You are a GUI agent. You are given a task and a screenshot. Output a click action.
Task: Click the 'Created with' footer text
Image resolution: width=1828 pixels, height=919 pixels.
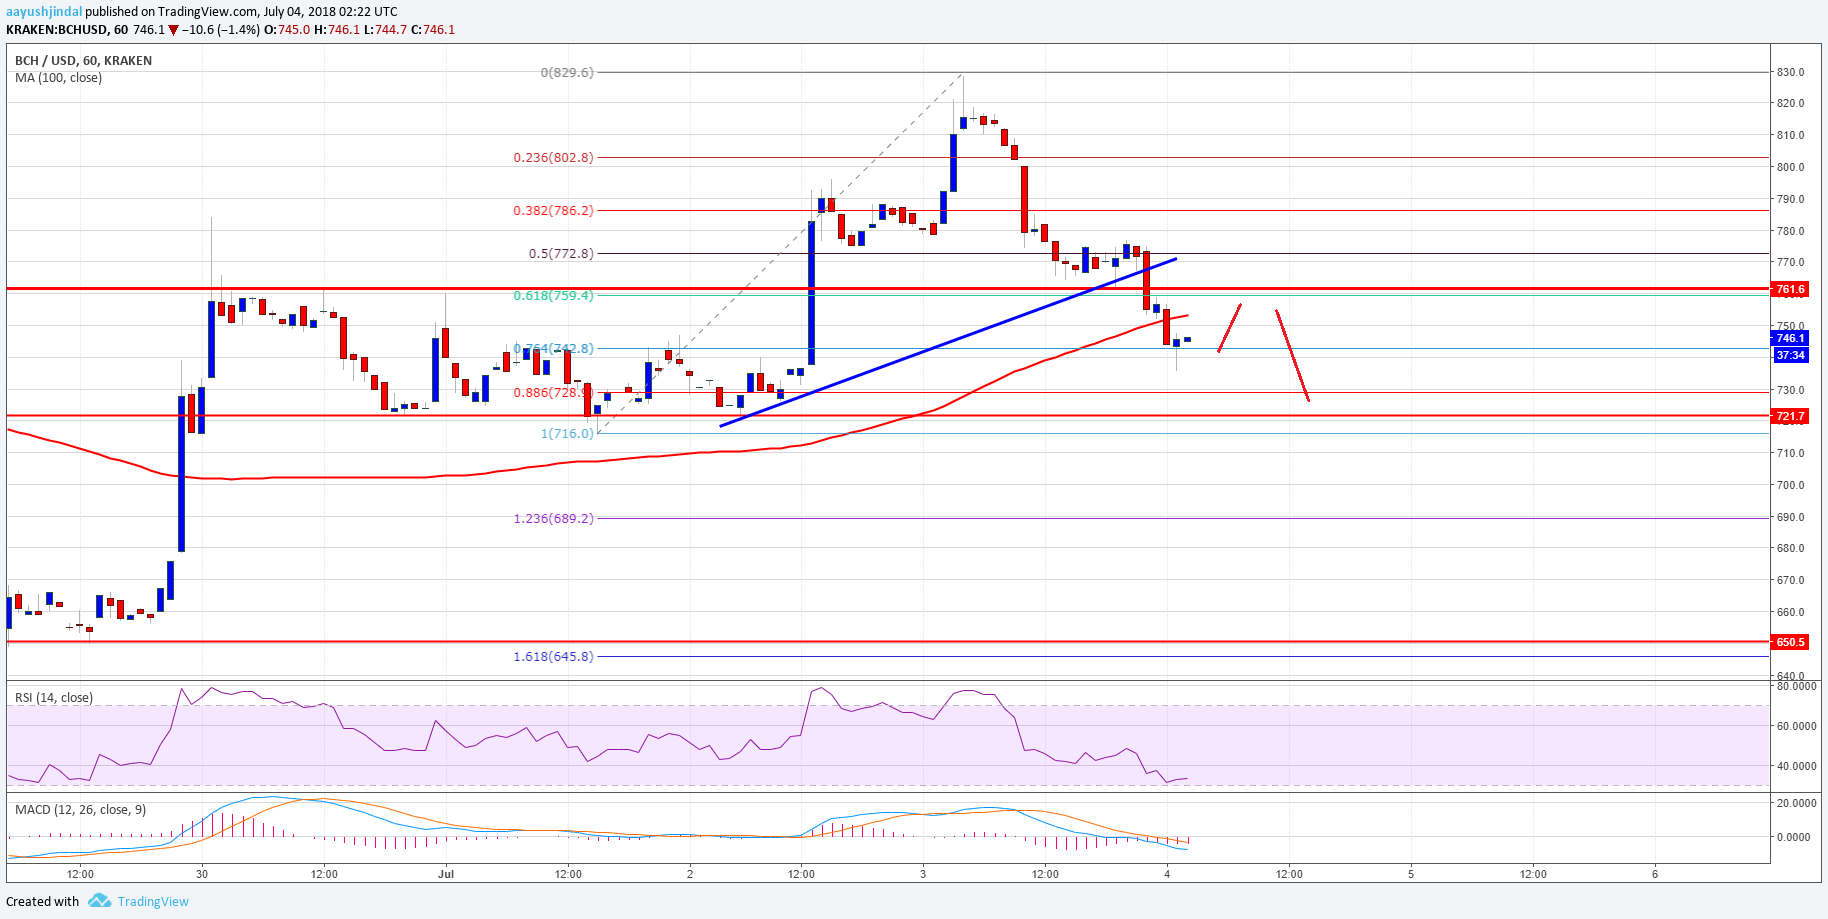coord(42,902)
